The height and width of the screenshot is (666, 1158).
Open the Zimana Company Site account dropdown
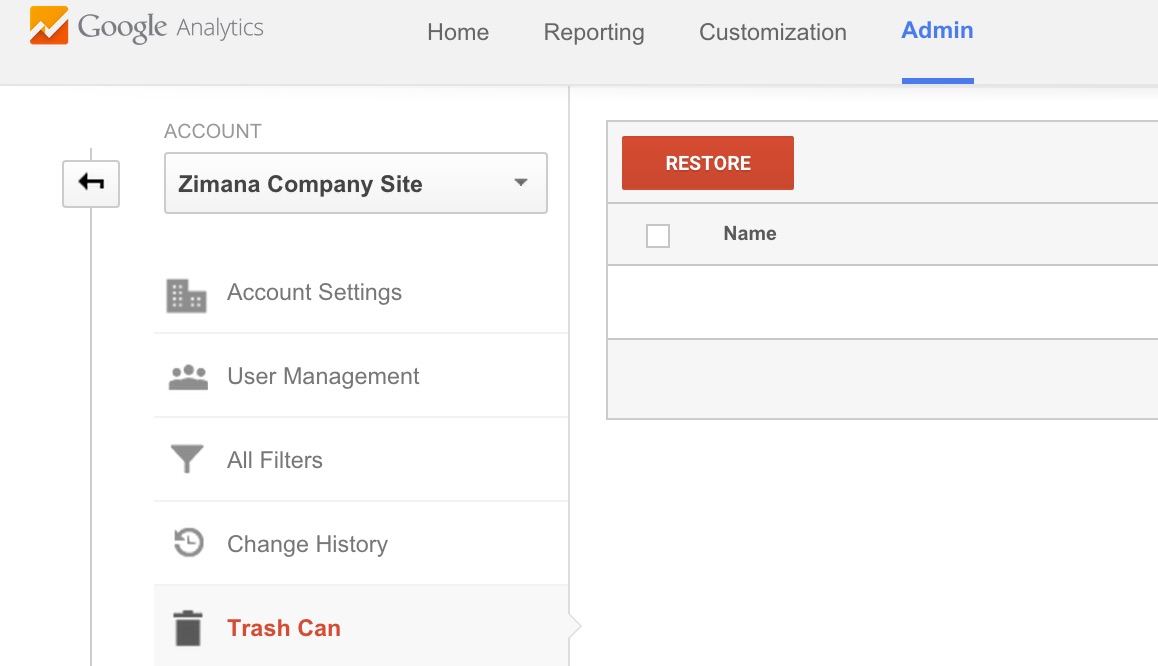click(x=356, y=183)
